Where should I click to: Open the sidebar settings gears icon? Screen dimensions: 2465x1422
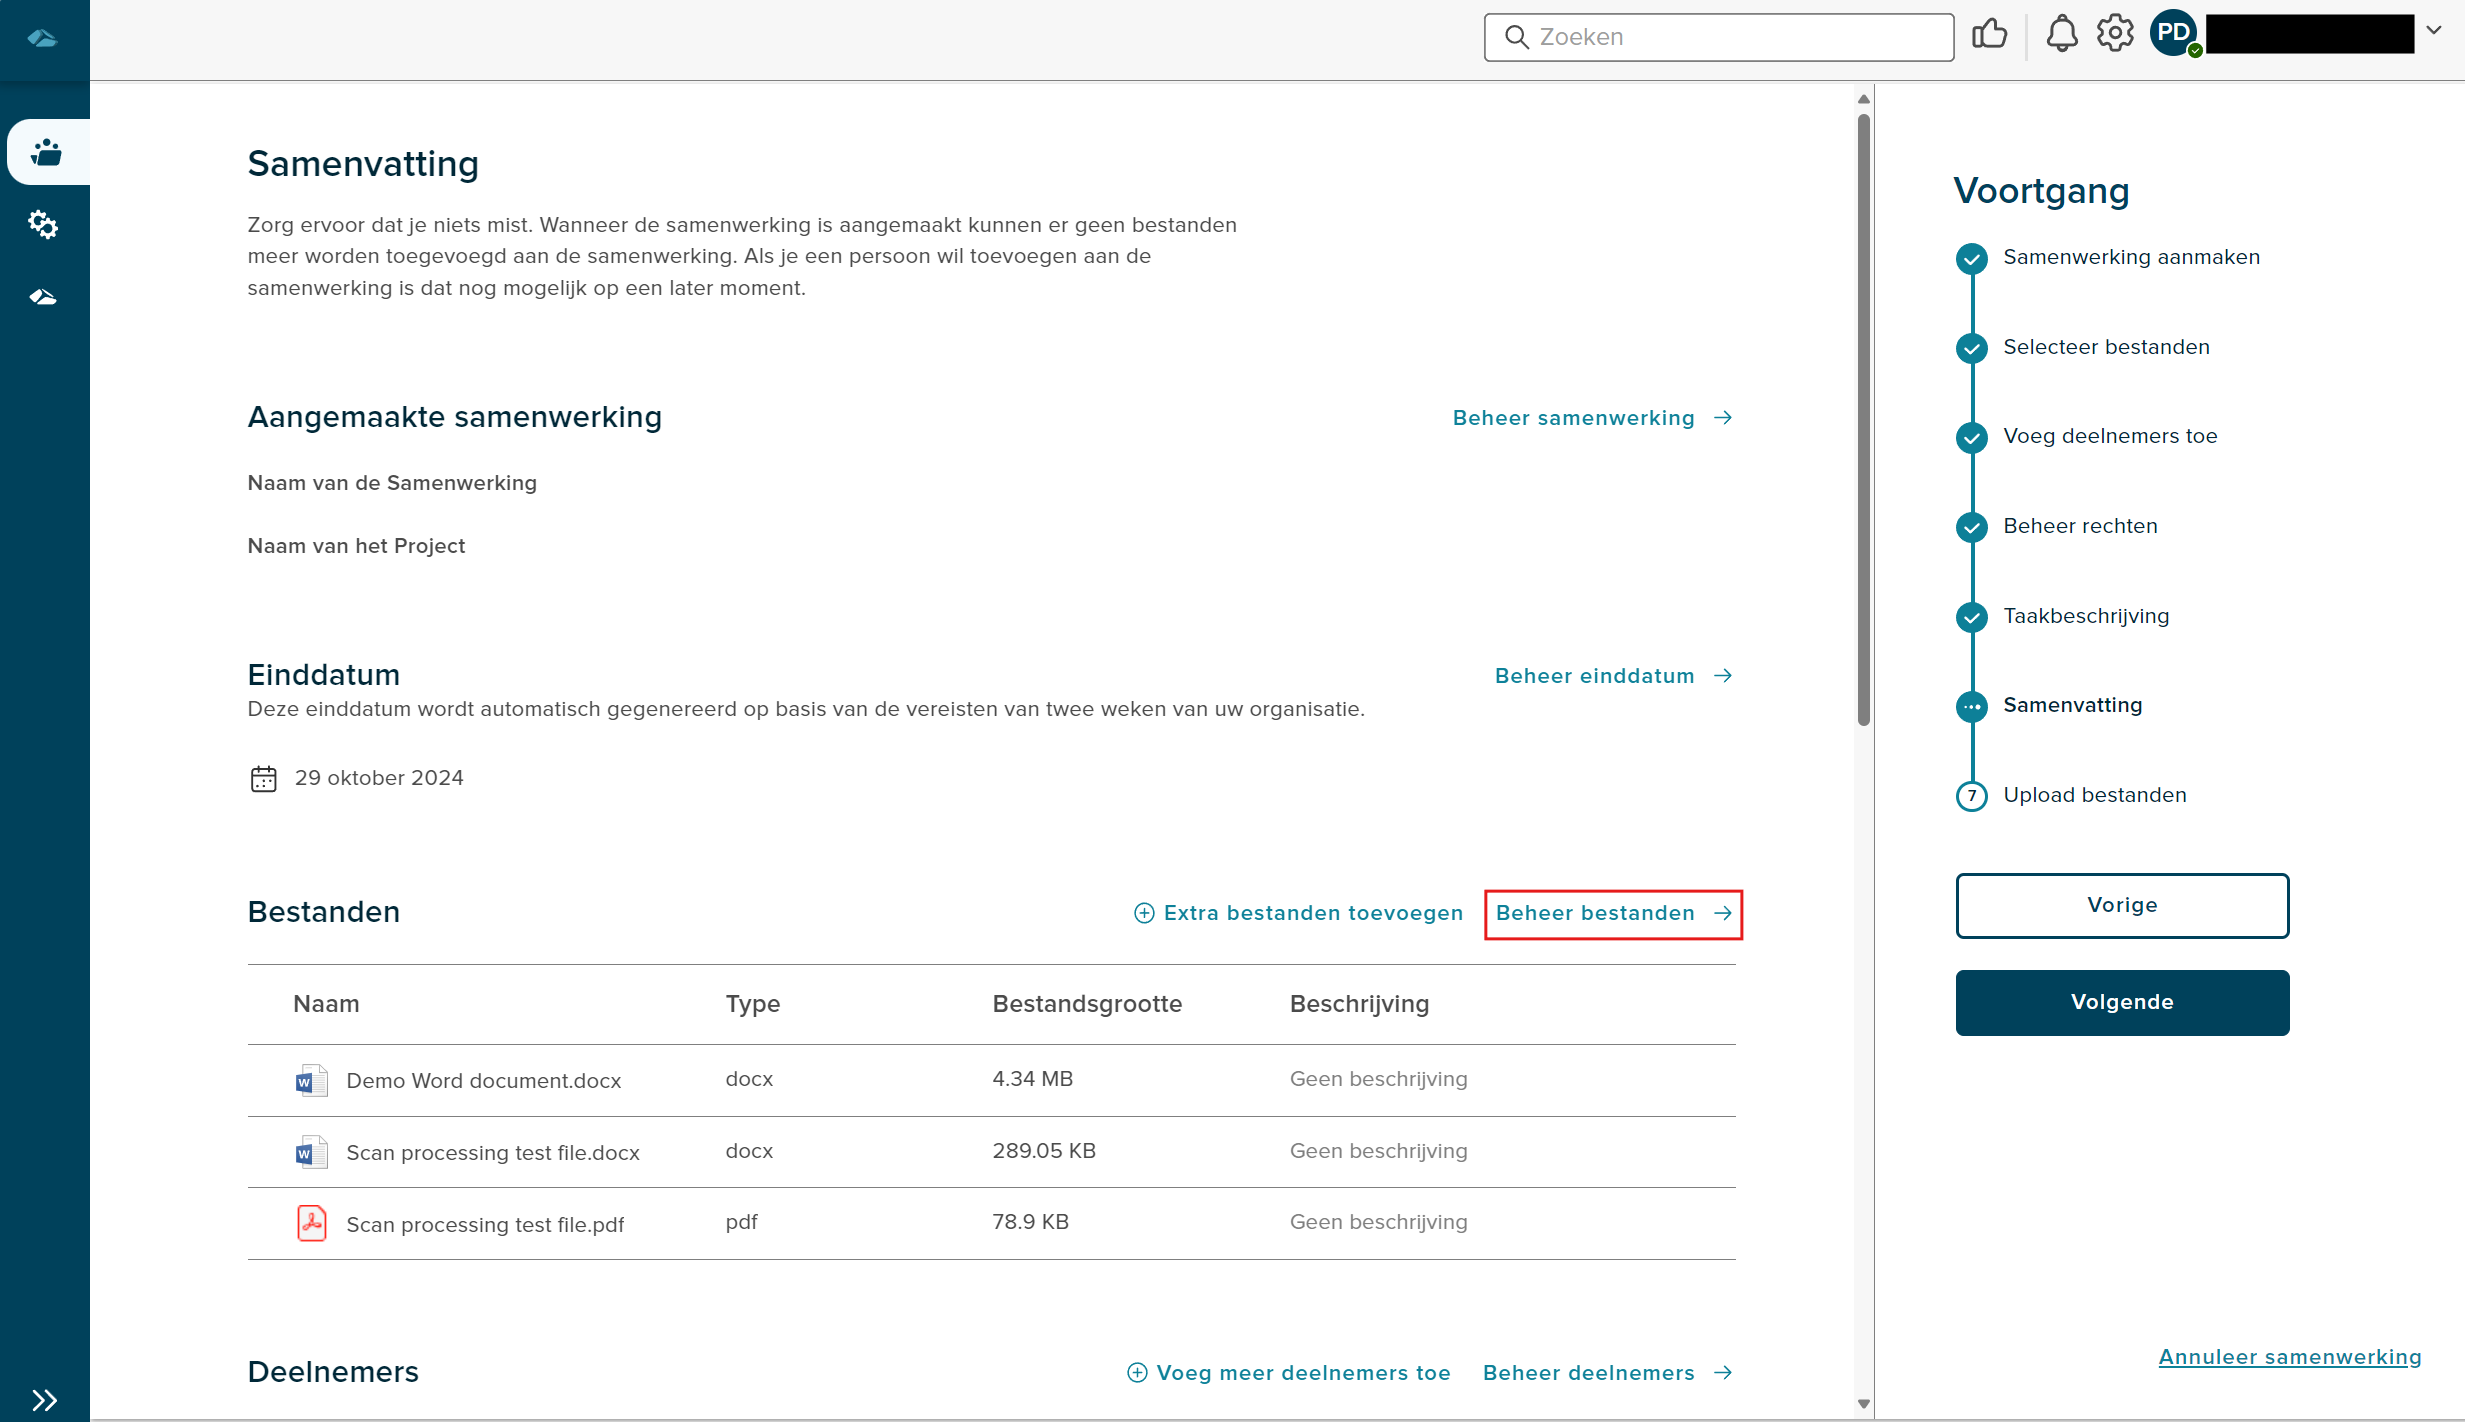click(x=43, y=224)
